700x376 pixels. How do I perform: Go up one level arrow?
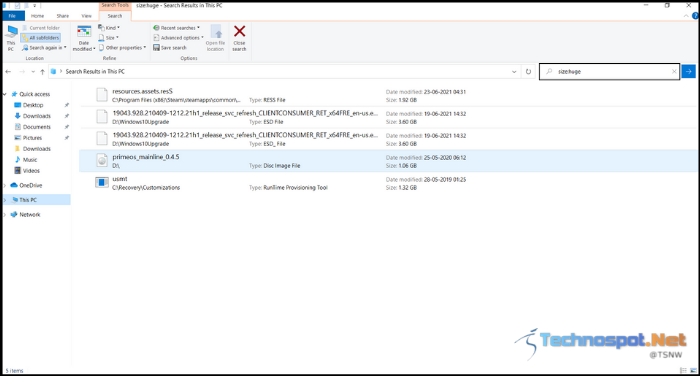[x=42, y=71]
